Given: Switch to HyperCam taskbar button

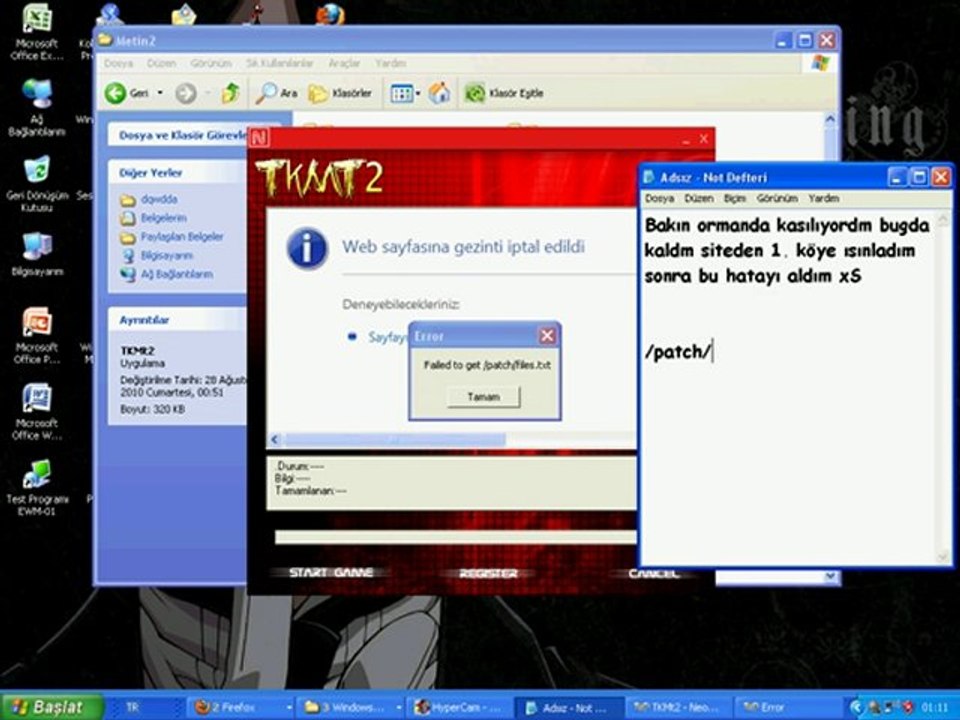Looking at the screenshot, I should pyautogui.click(x=460, y=708).
